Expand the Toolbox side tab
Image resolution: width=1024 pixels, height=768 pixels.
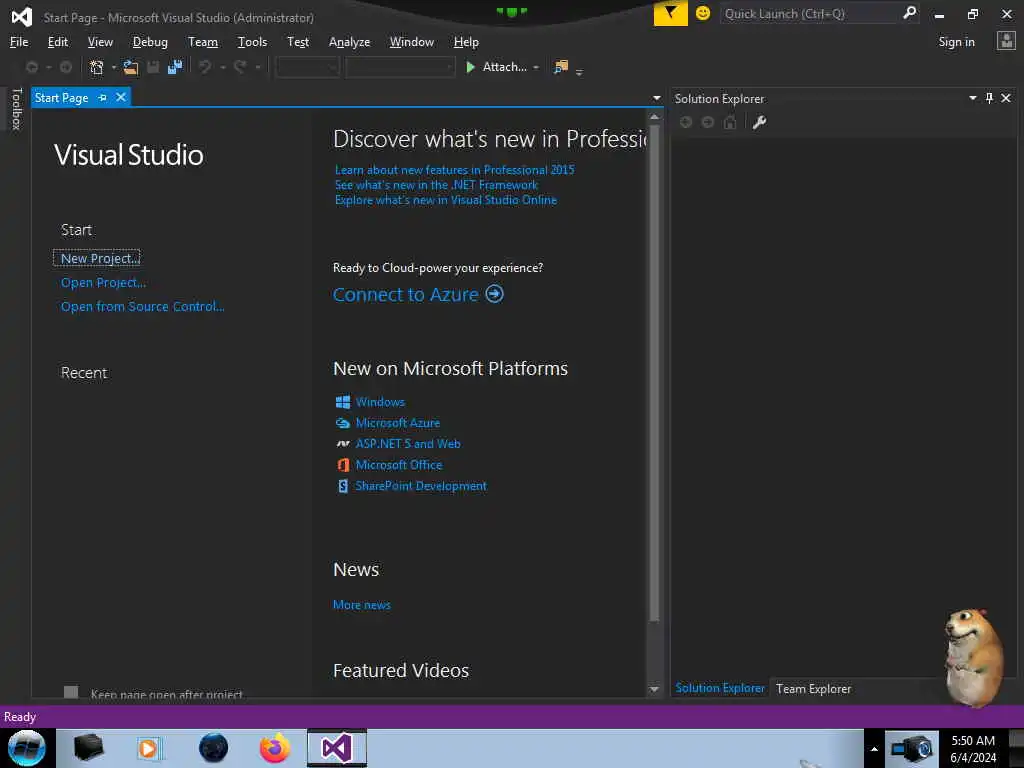click(x=16, y=109)
